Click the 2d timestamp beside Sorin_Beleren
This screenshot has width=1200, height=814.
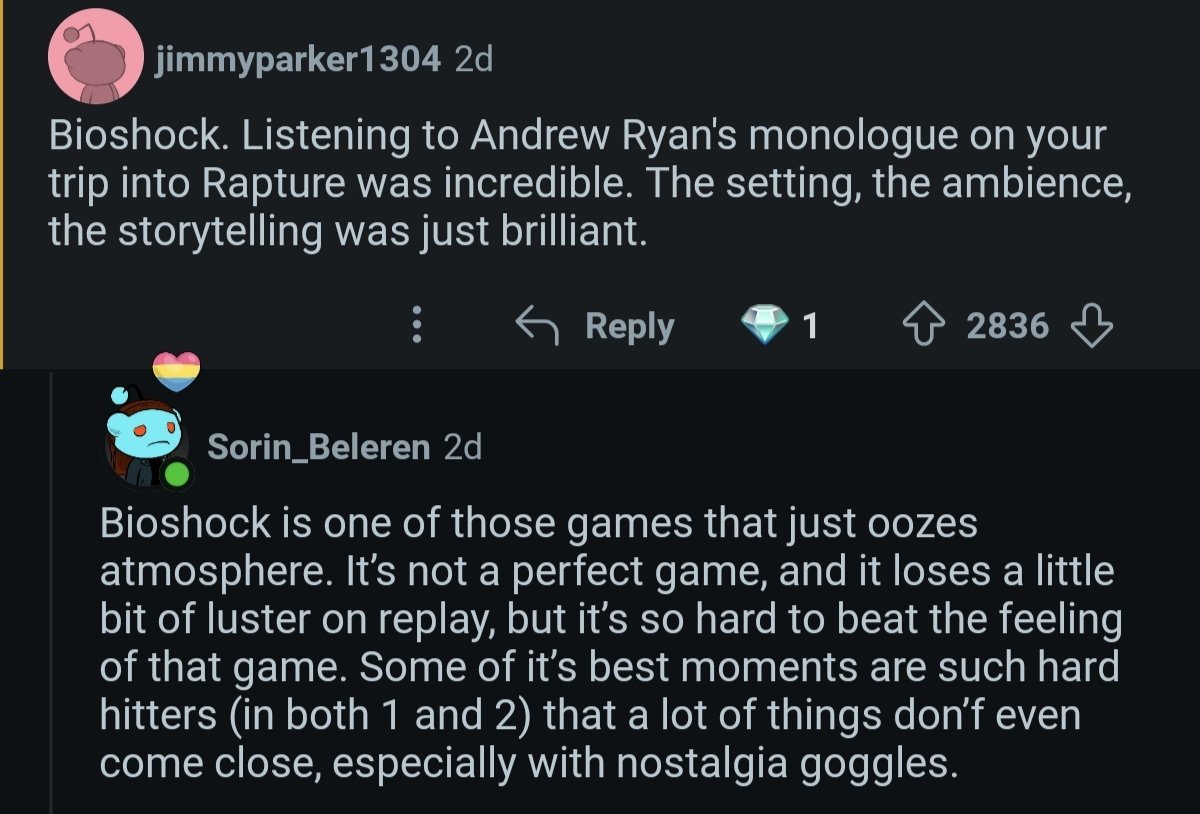[x=462, y=447]
